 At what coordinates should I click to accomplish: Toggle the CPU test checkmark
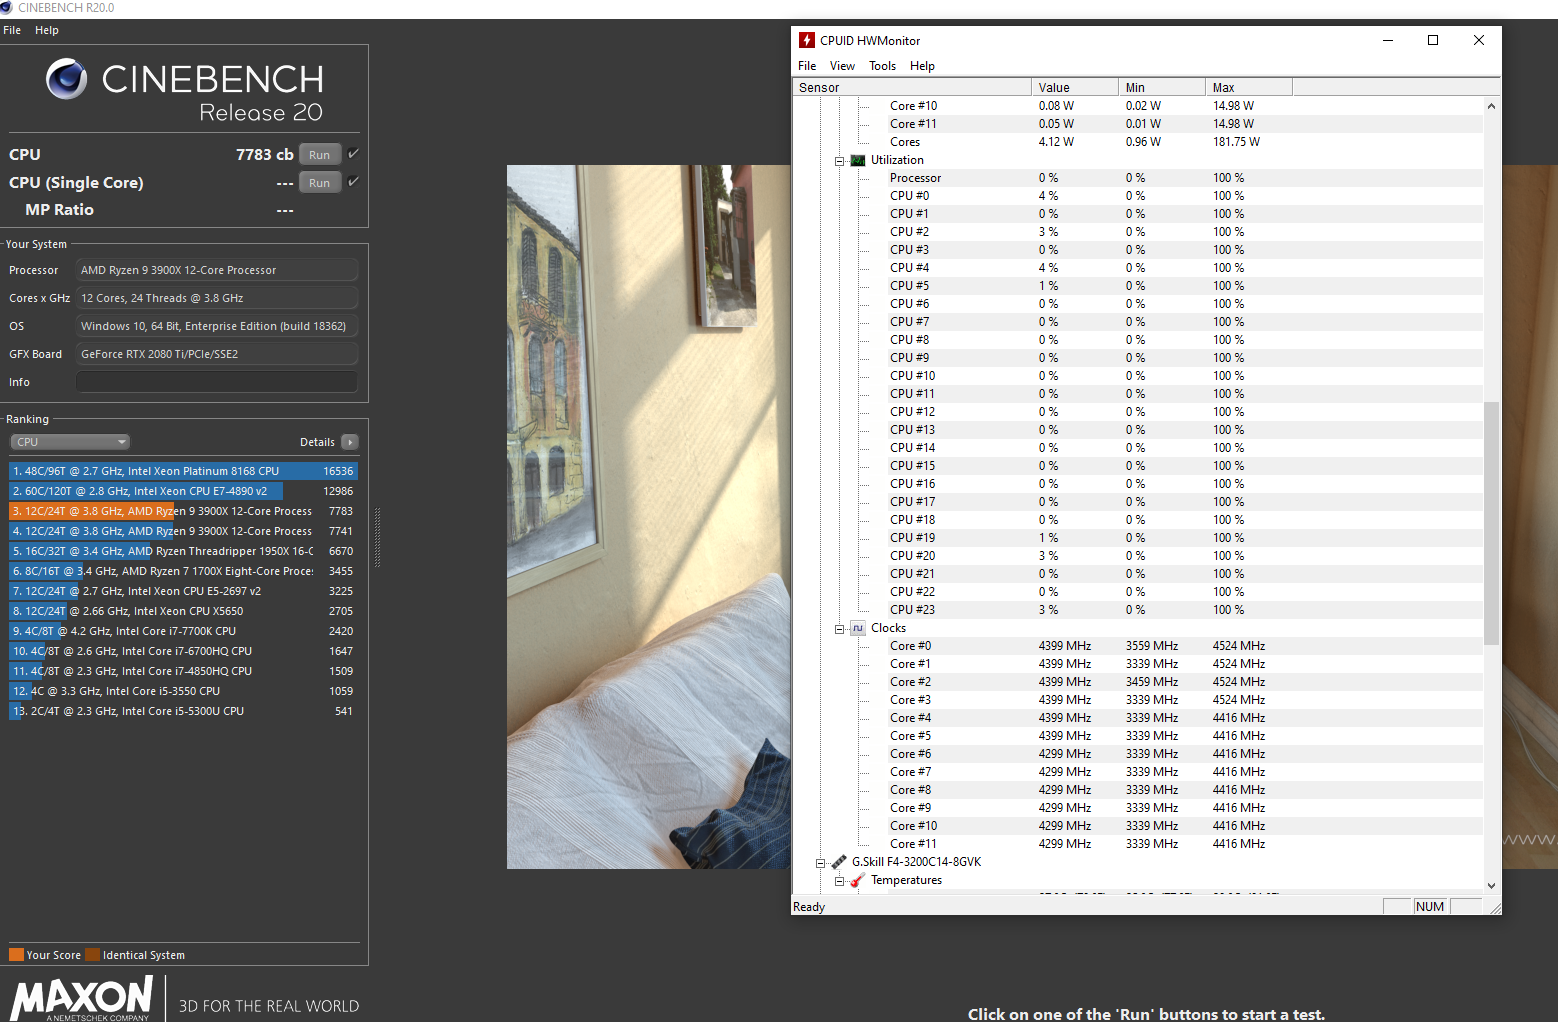point(353,154)
